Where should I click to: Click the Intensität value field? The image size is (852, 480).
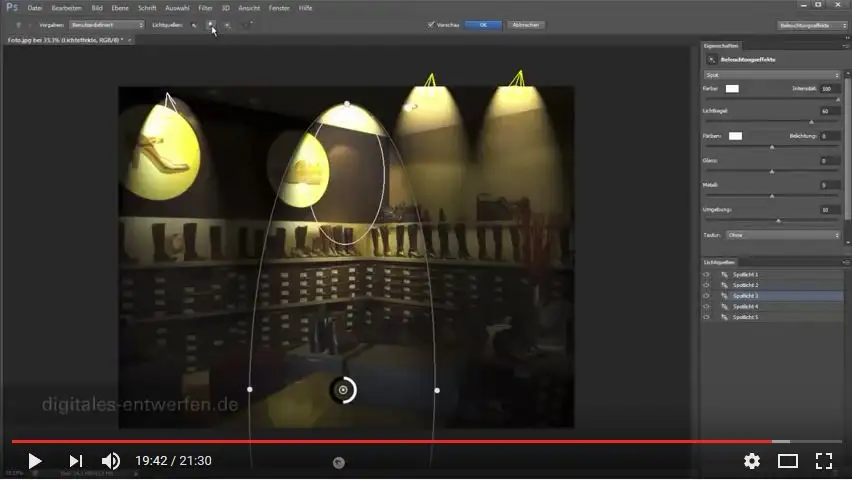(830, 89)
